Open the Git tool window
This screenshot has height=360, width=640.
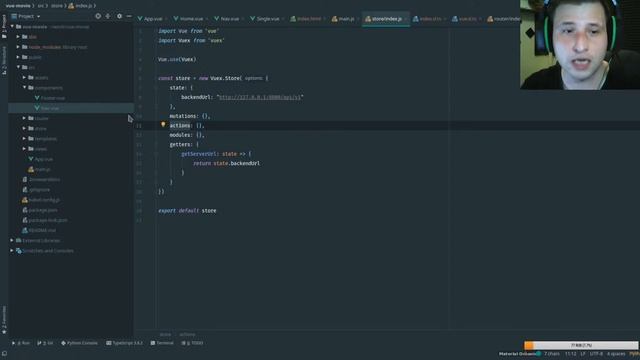tap(45, 343)
